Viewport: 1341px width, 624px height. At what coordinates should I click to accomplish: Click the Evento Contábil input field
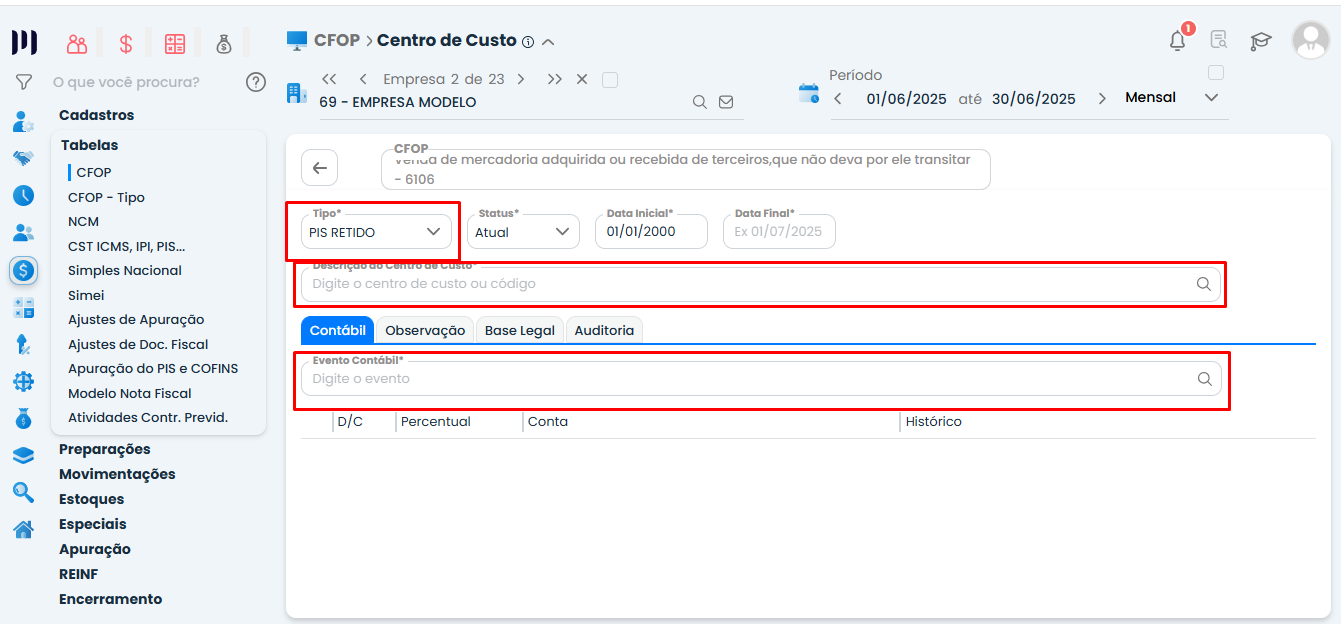[750, 379]
